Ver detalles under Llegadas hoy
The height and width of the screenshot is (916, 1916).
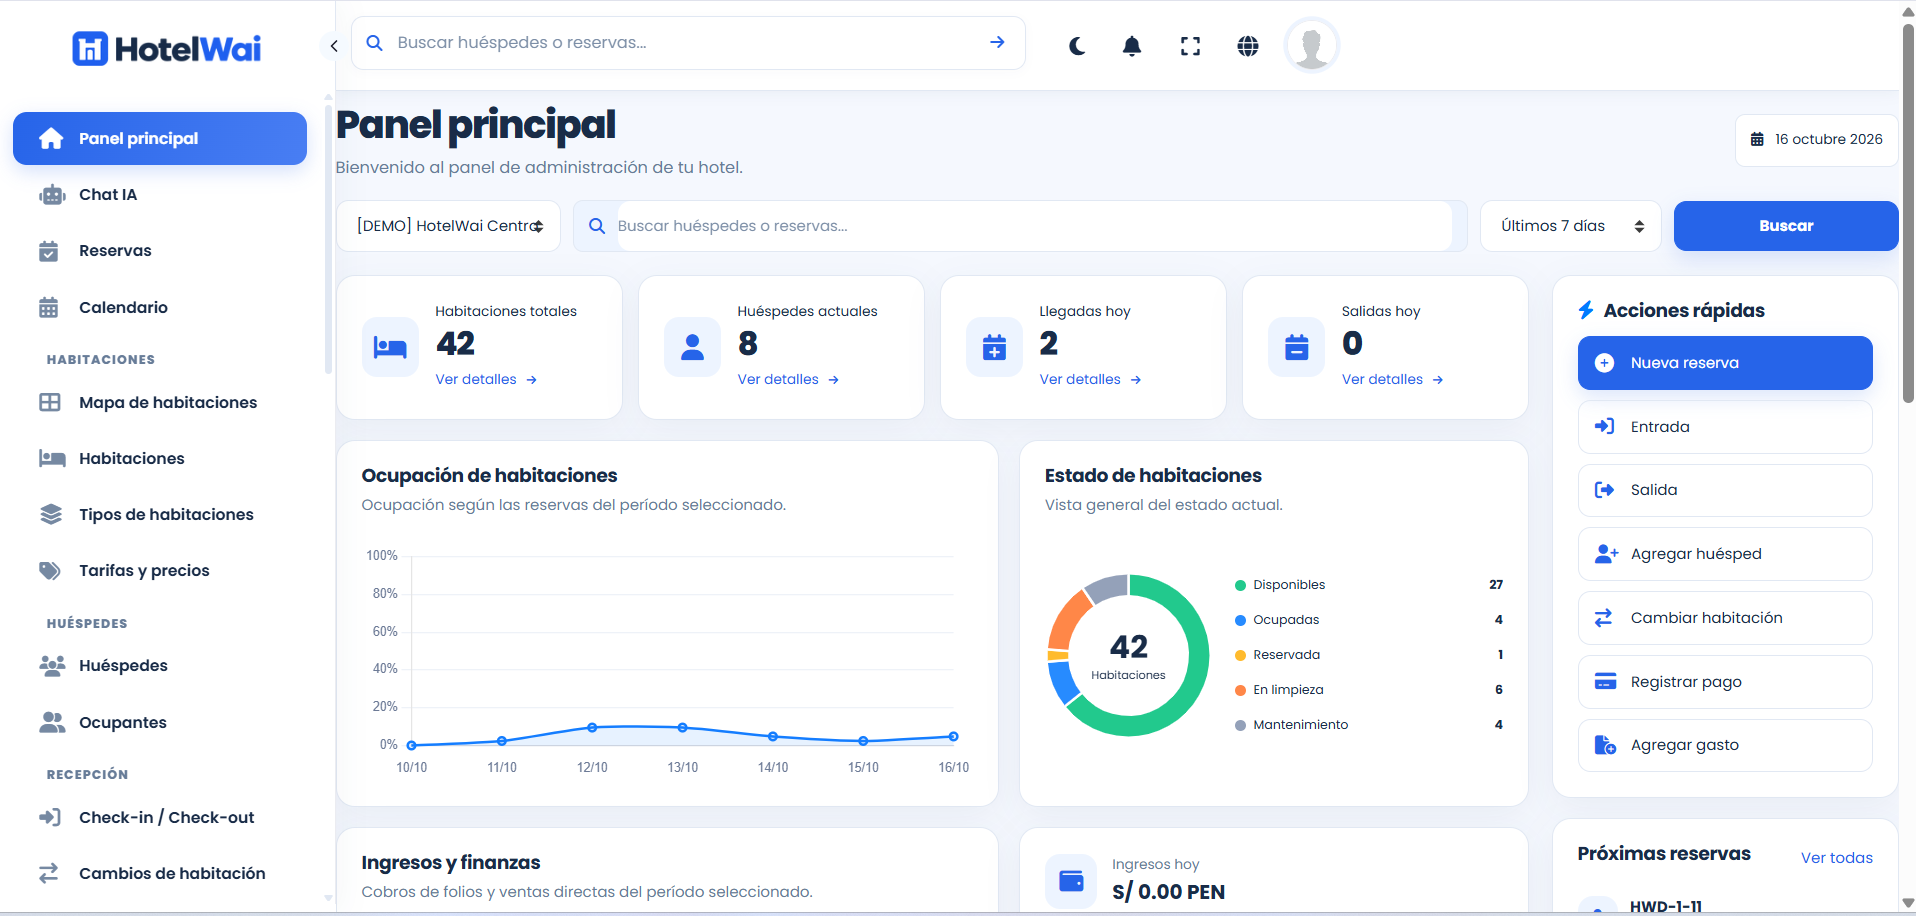[1090, 379]
